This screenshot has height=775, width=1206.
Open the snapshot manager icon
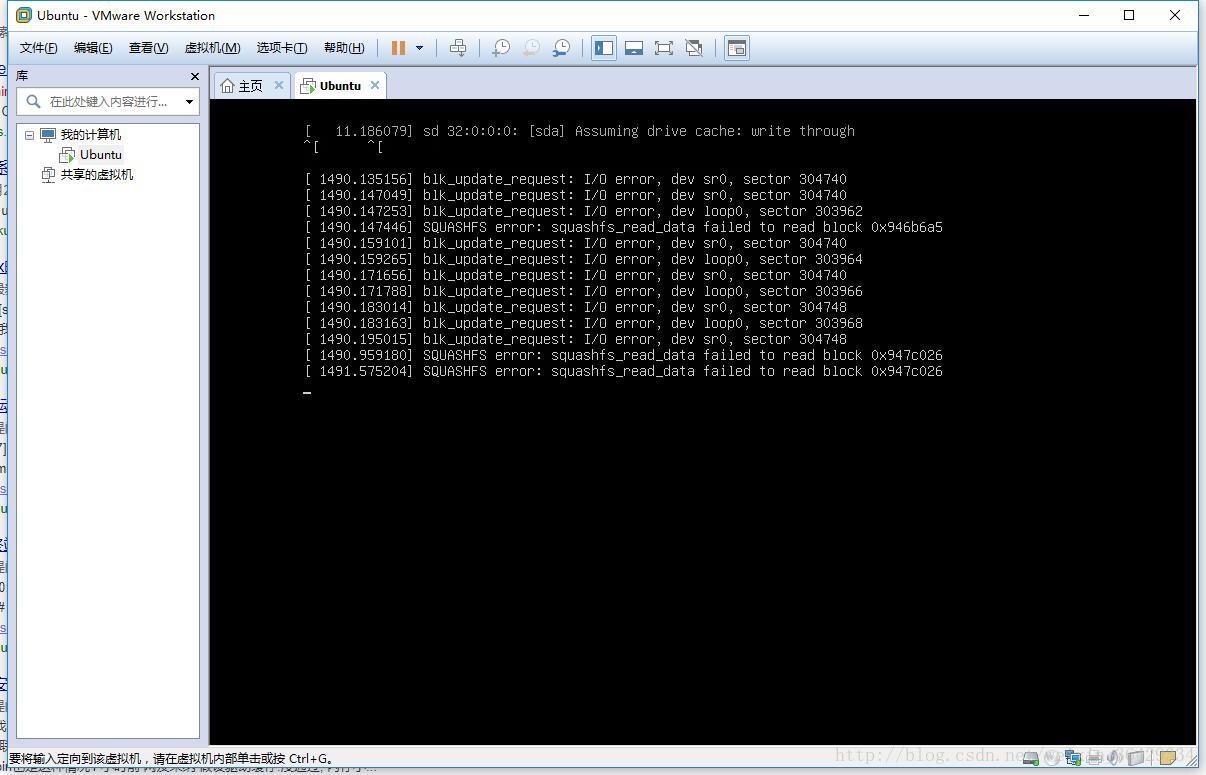point(561,48)
